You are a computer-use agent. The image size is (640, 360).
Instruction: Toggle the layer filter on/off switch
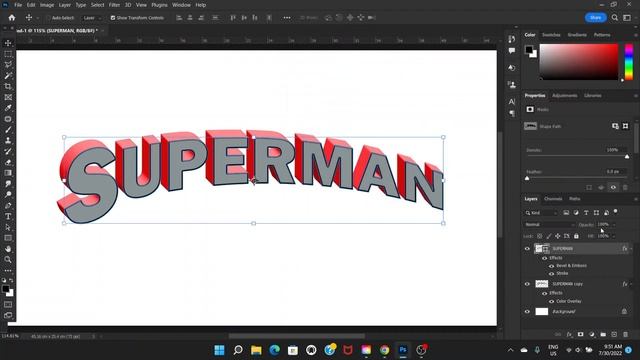click(x=616, y=211)
